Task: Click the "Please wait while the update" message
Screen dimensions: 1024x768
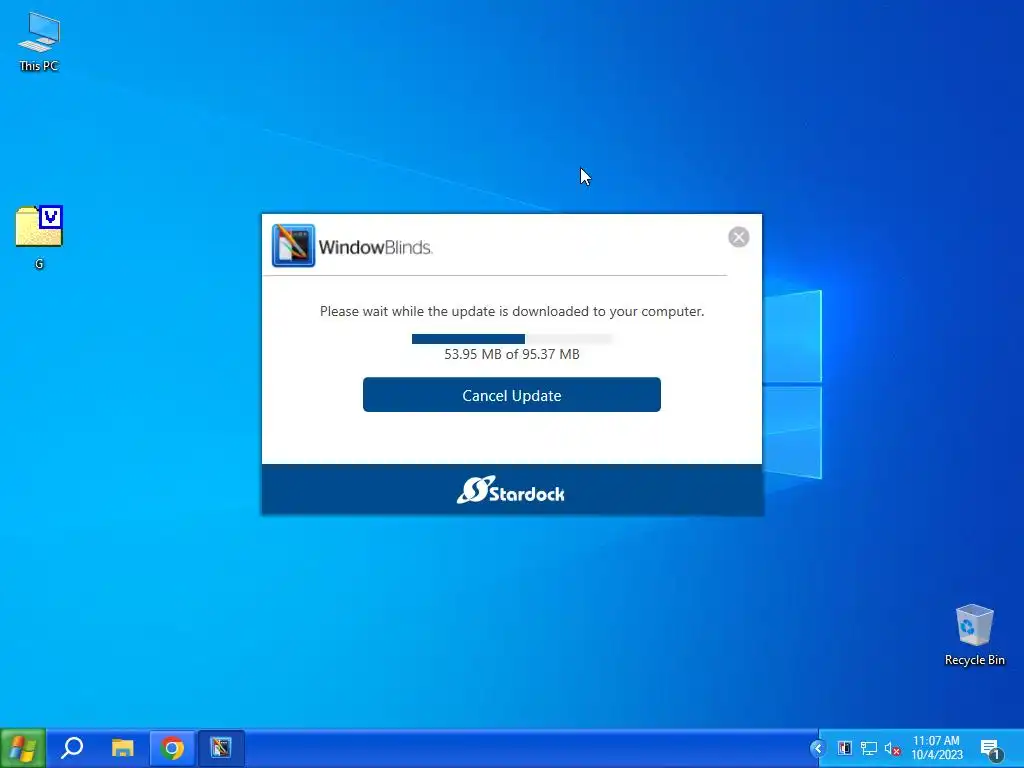Action: pos(511,312)
